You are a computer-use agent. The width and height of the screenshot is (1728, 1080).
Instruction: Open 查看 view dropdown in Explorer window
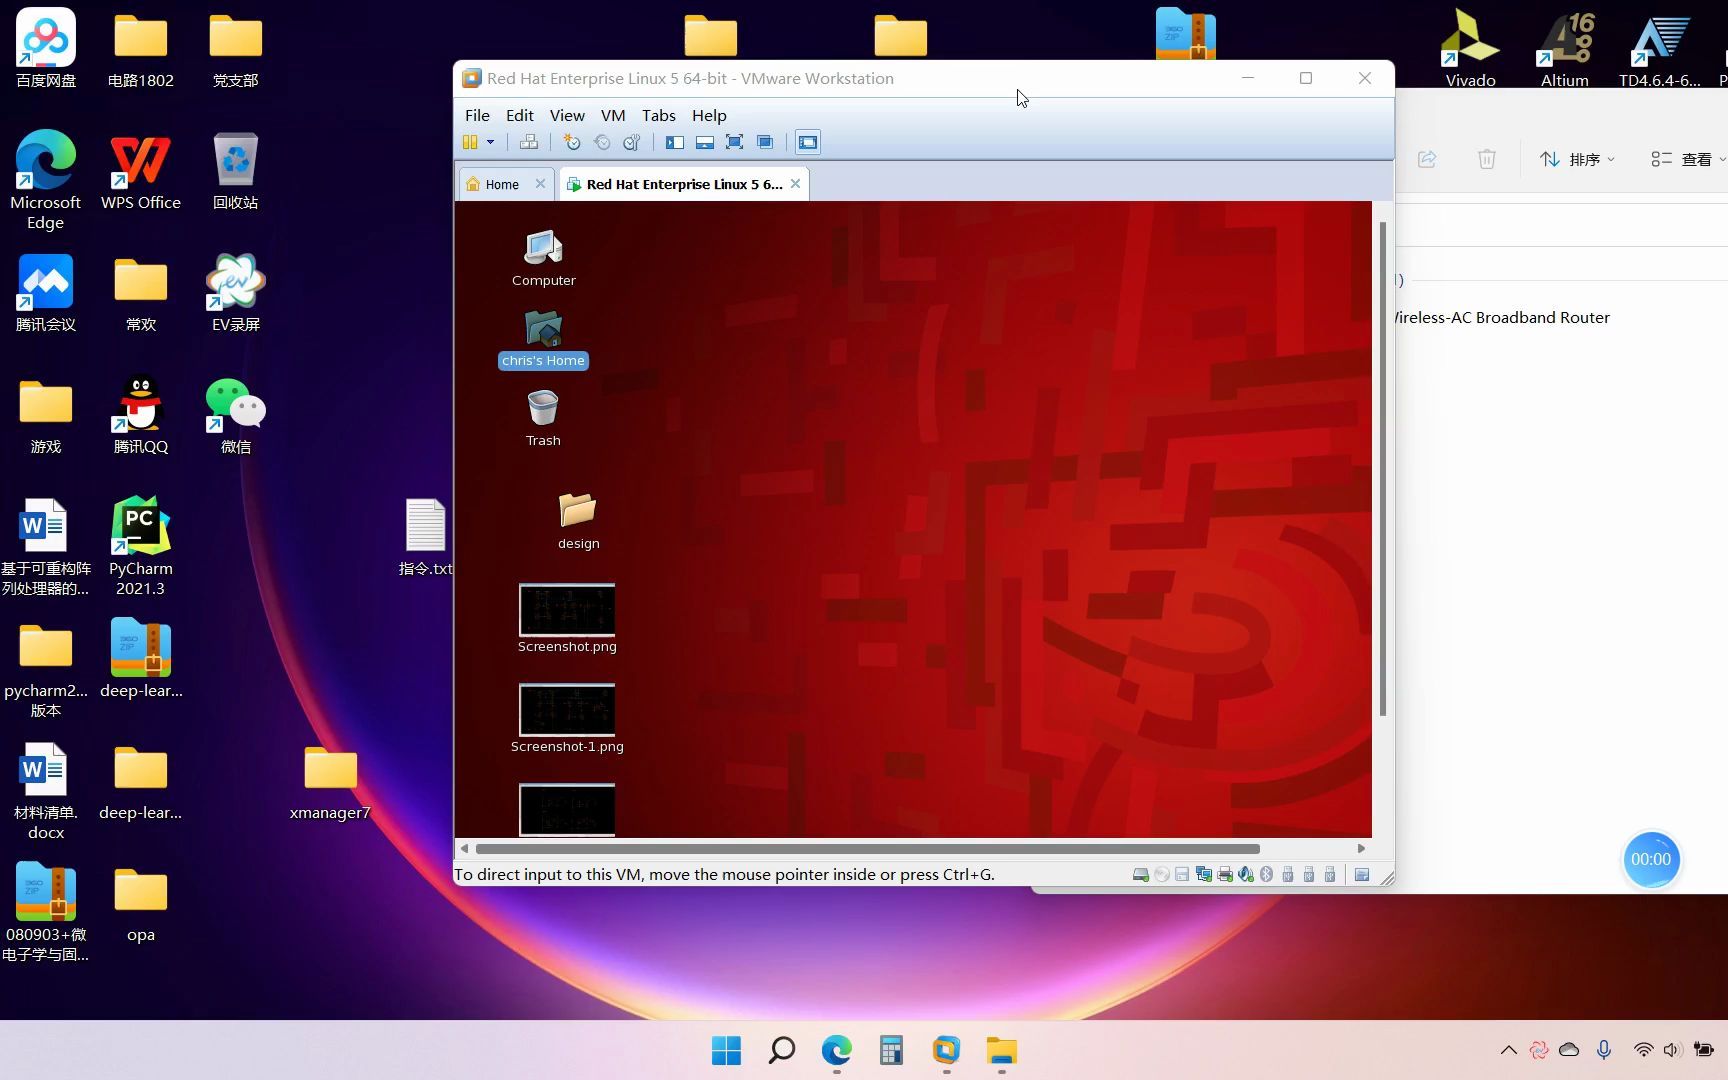point(1688,160)
